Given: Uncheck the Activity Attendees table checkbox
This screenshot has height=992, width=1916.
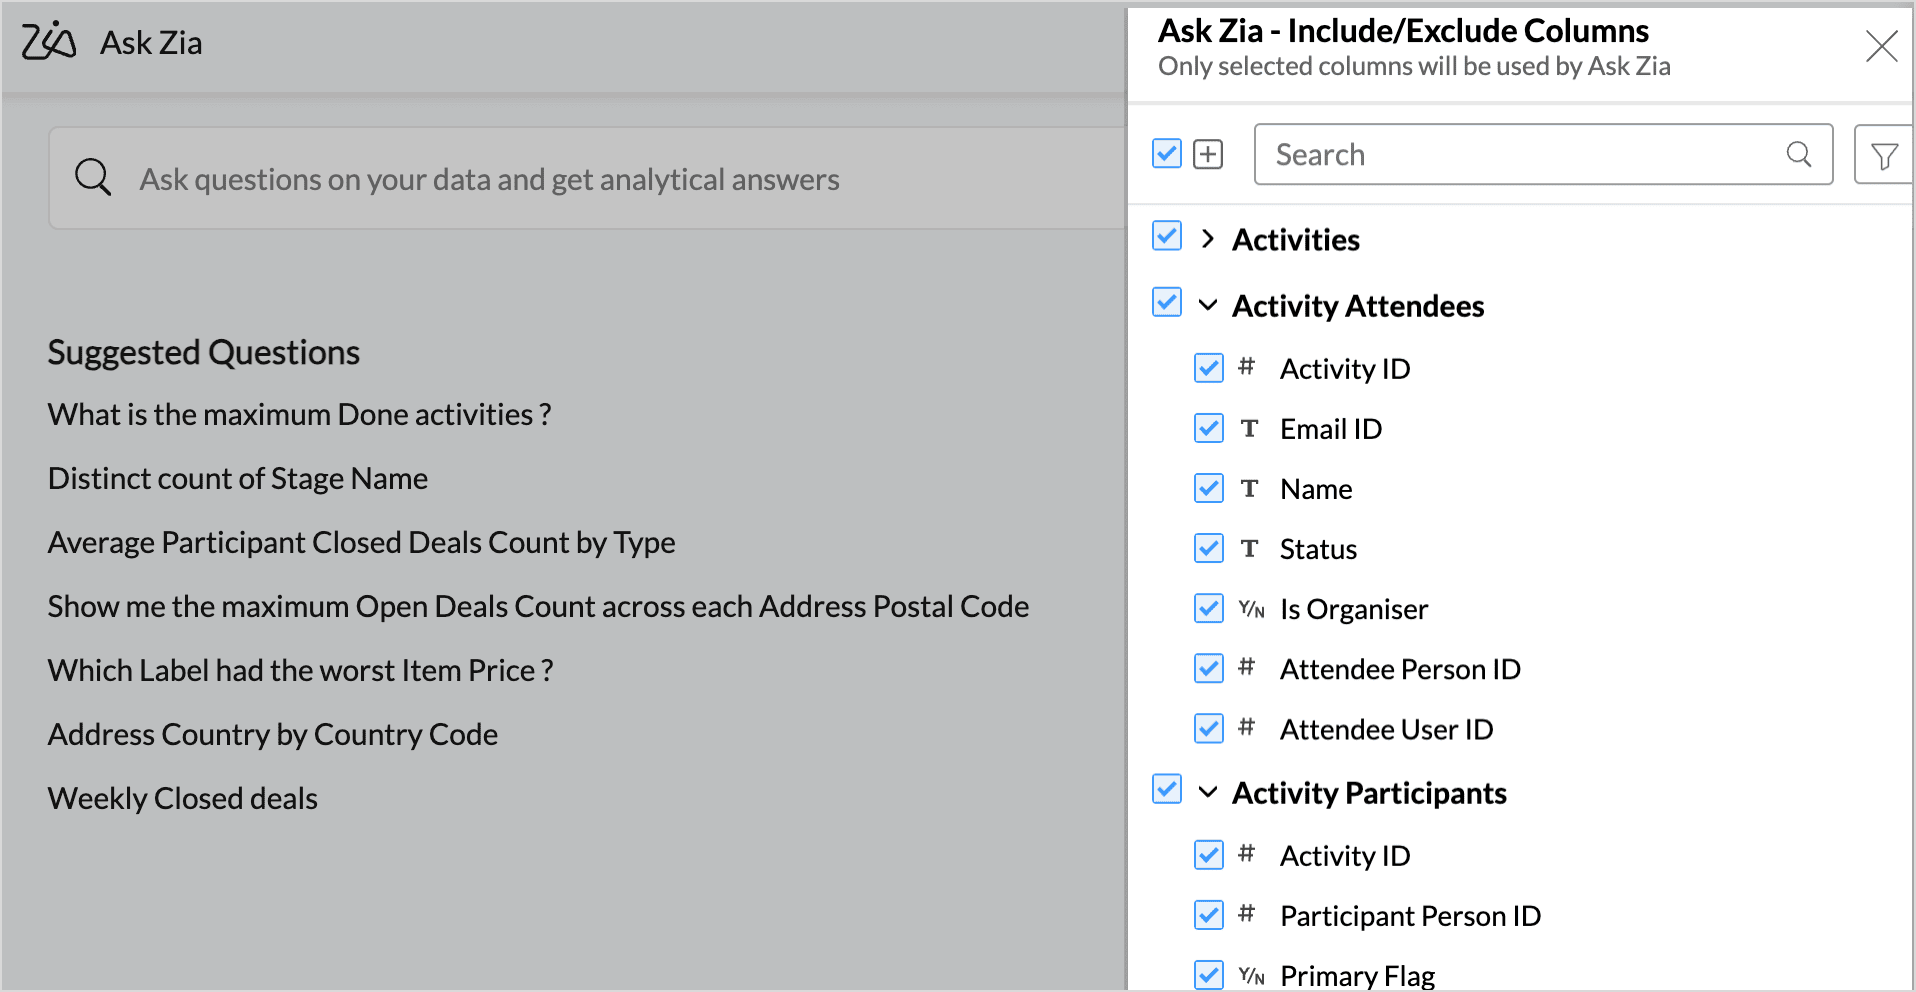Looking at the screenshot, I should point(1167,302).
